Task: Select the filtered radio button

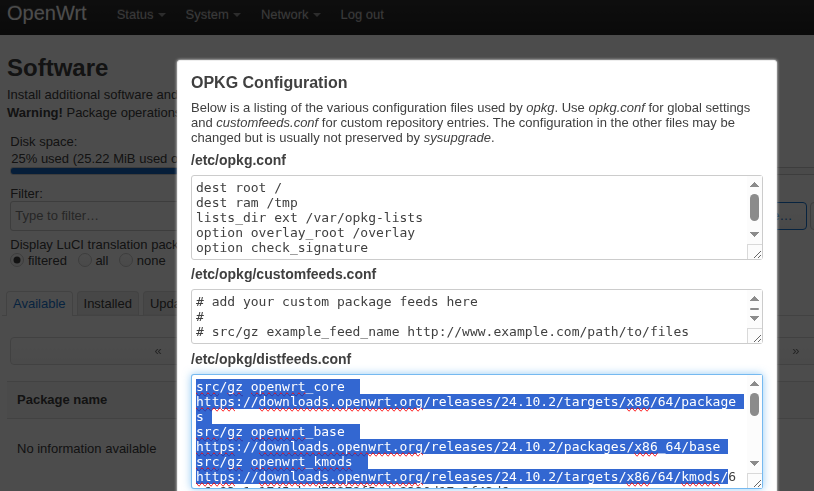Action: pyautogui.click(x=17, y=261)
